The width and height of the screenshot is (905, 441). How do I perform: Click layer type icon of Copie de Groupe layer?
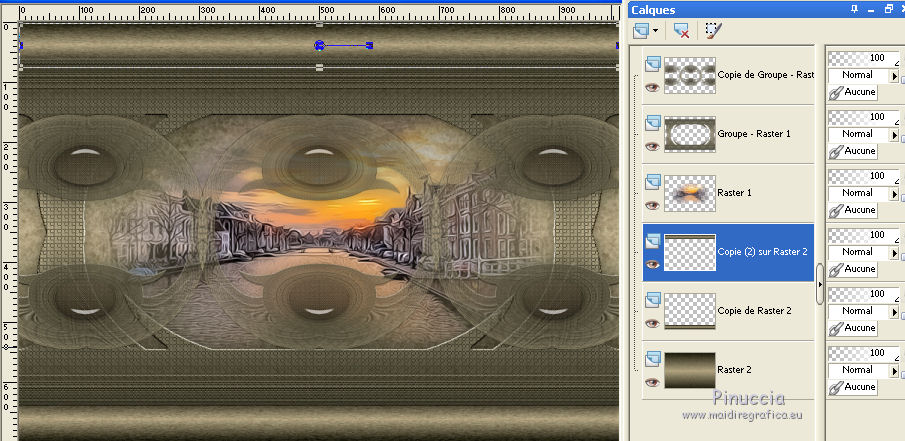coord(653,63)
